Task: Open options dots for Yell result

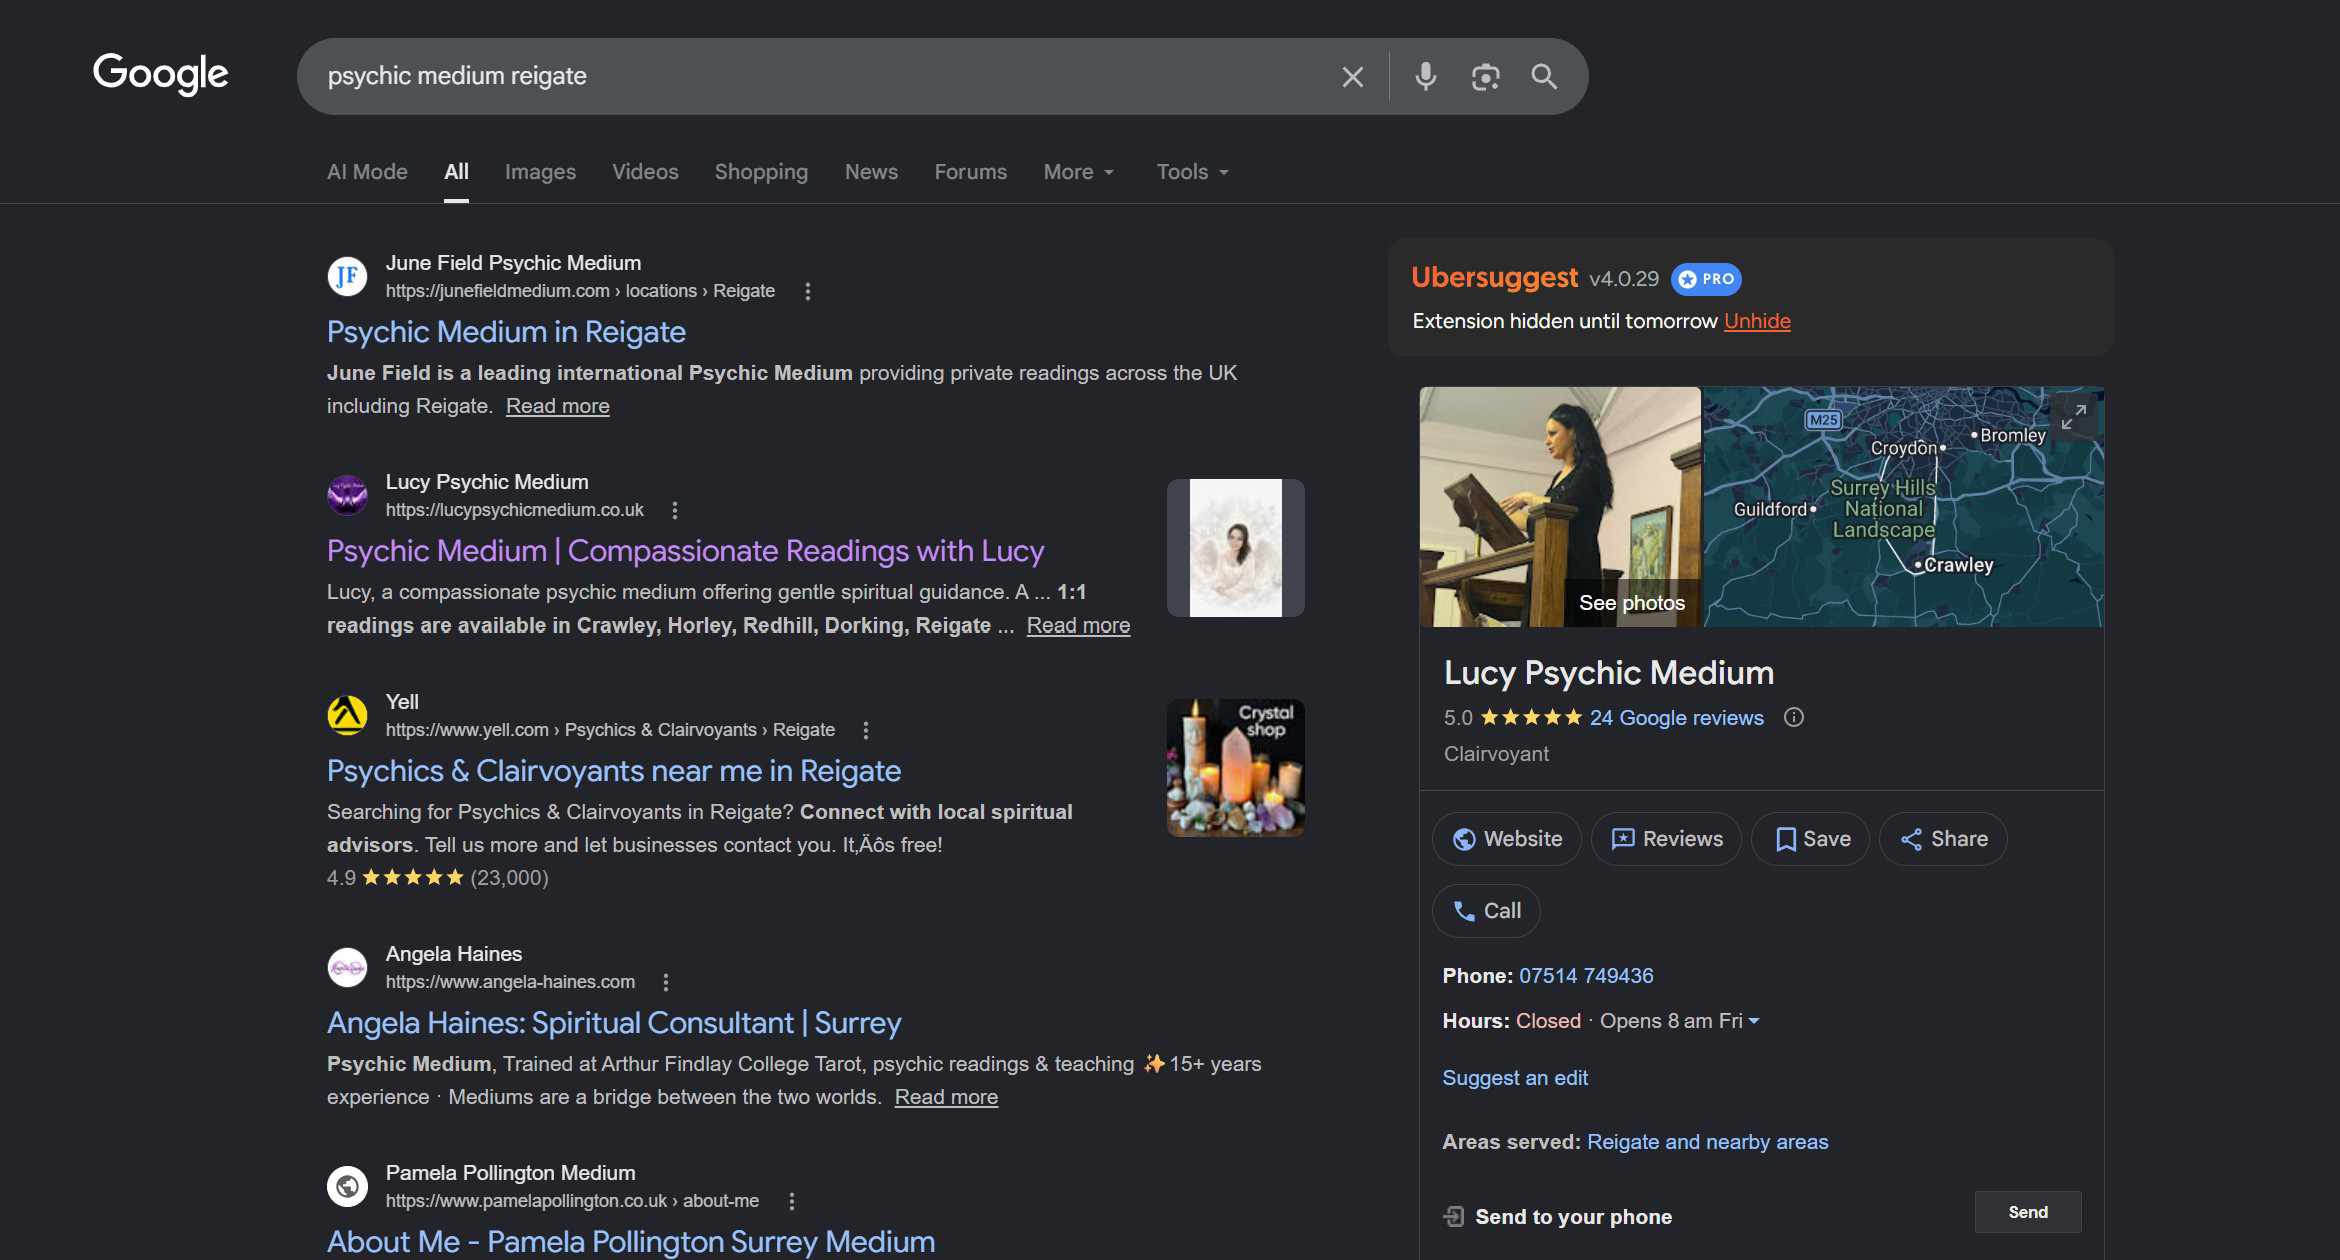Action: [866, 730]
